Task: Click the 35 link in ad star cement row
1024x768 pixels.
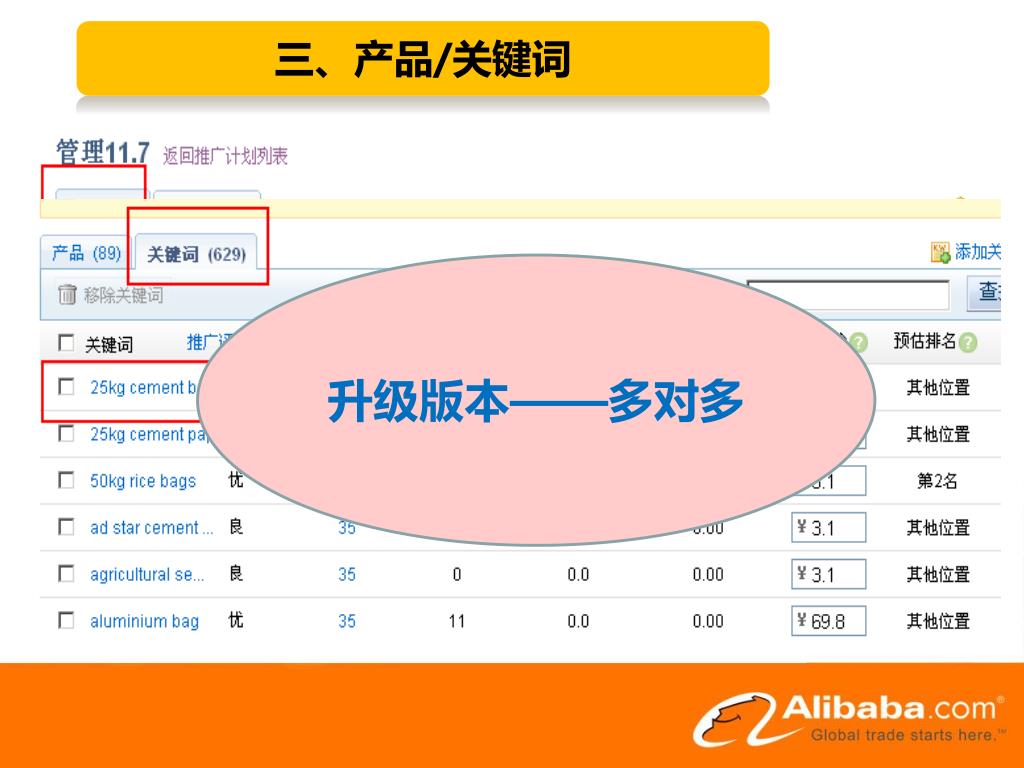Action: coord(347,528)
